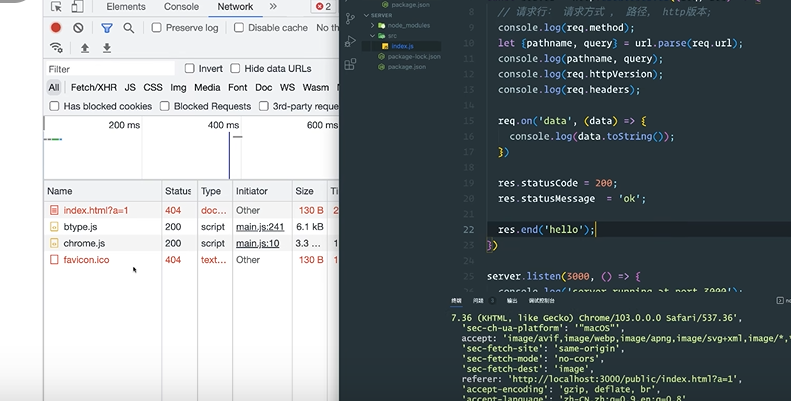
Task: Filter requests by WS type
Action: pyautogui.click(x=288, y=87)
